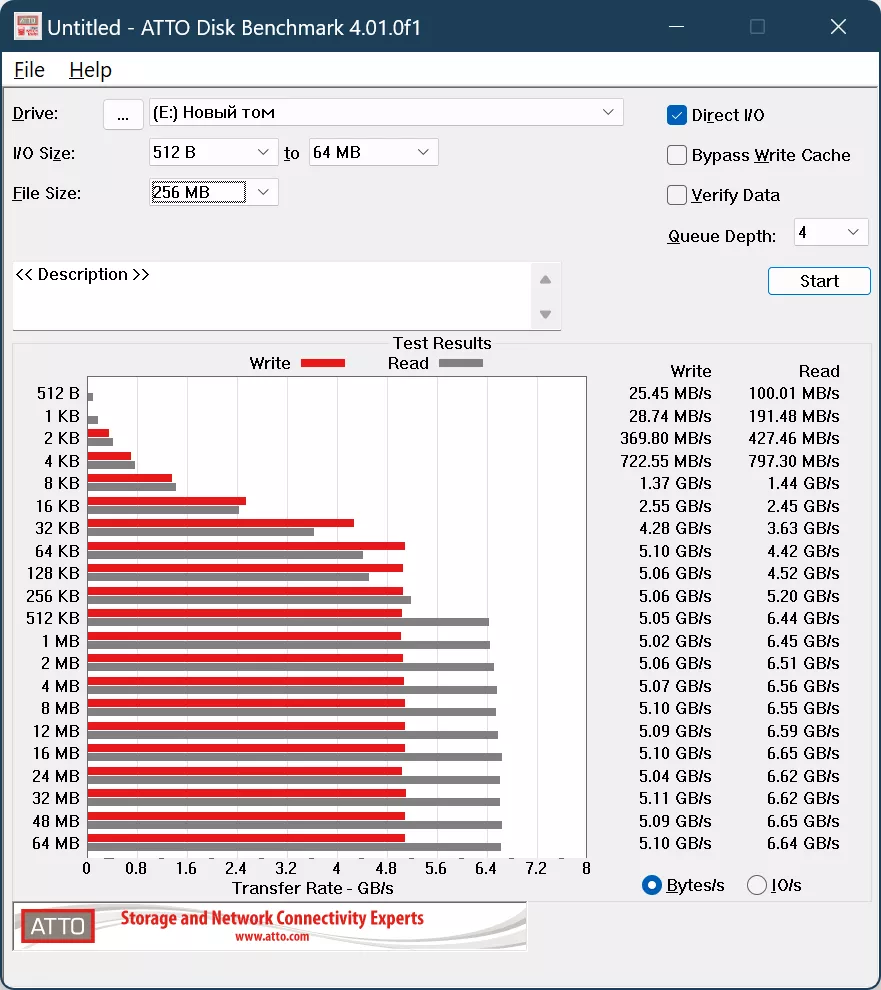
Task: Start the benchmark with Start button
Action: pyautogui.click(x=819, y=281)
